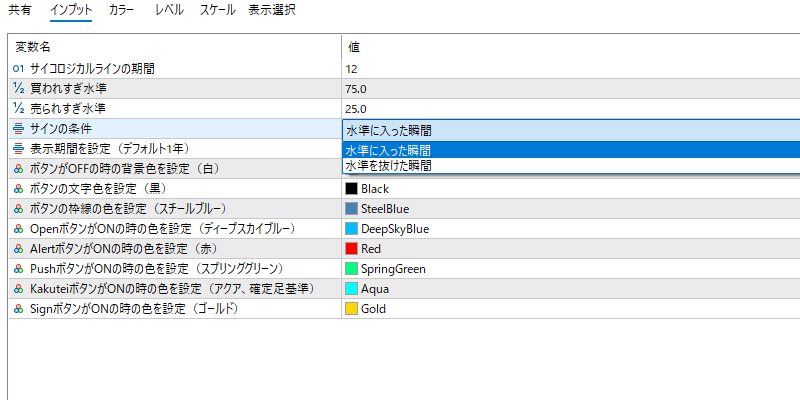
Task: Switch to the 共有 tab
Action: 19,10
